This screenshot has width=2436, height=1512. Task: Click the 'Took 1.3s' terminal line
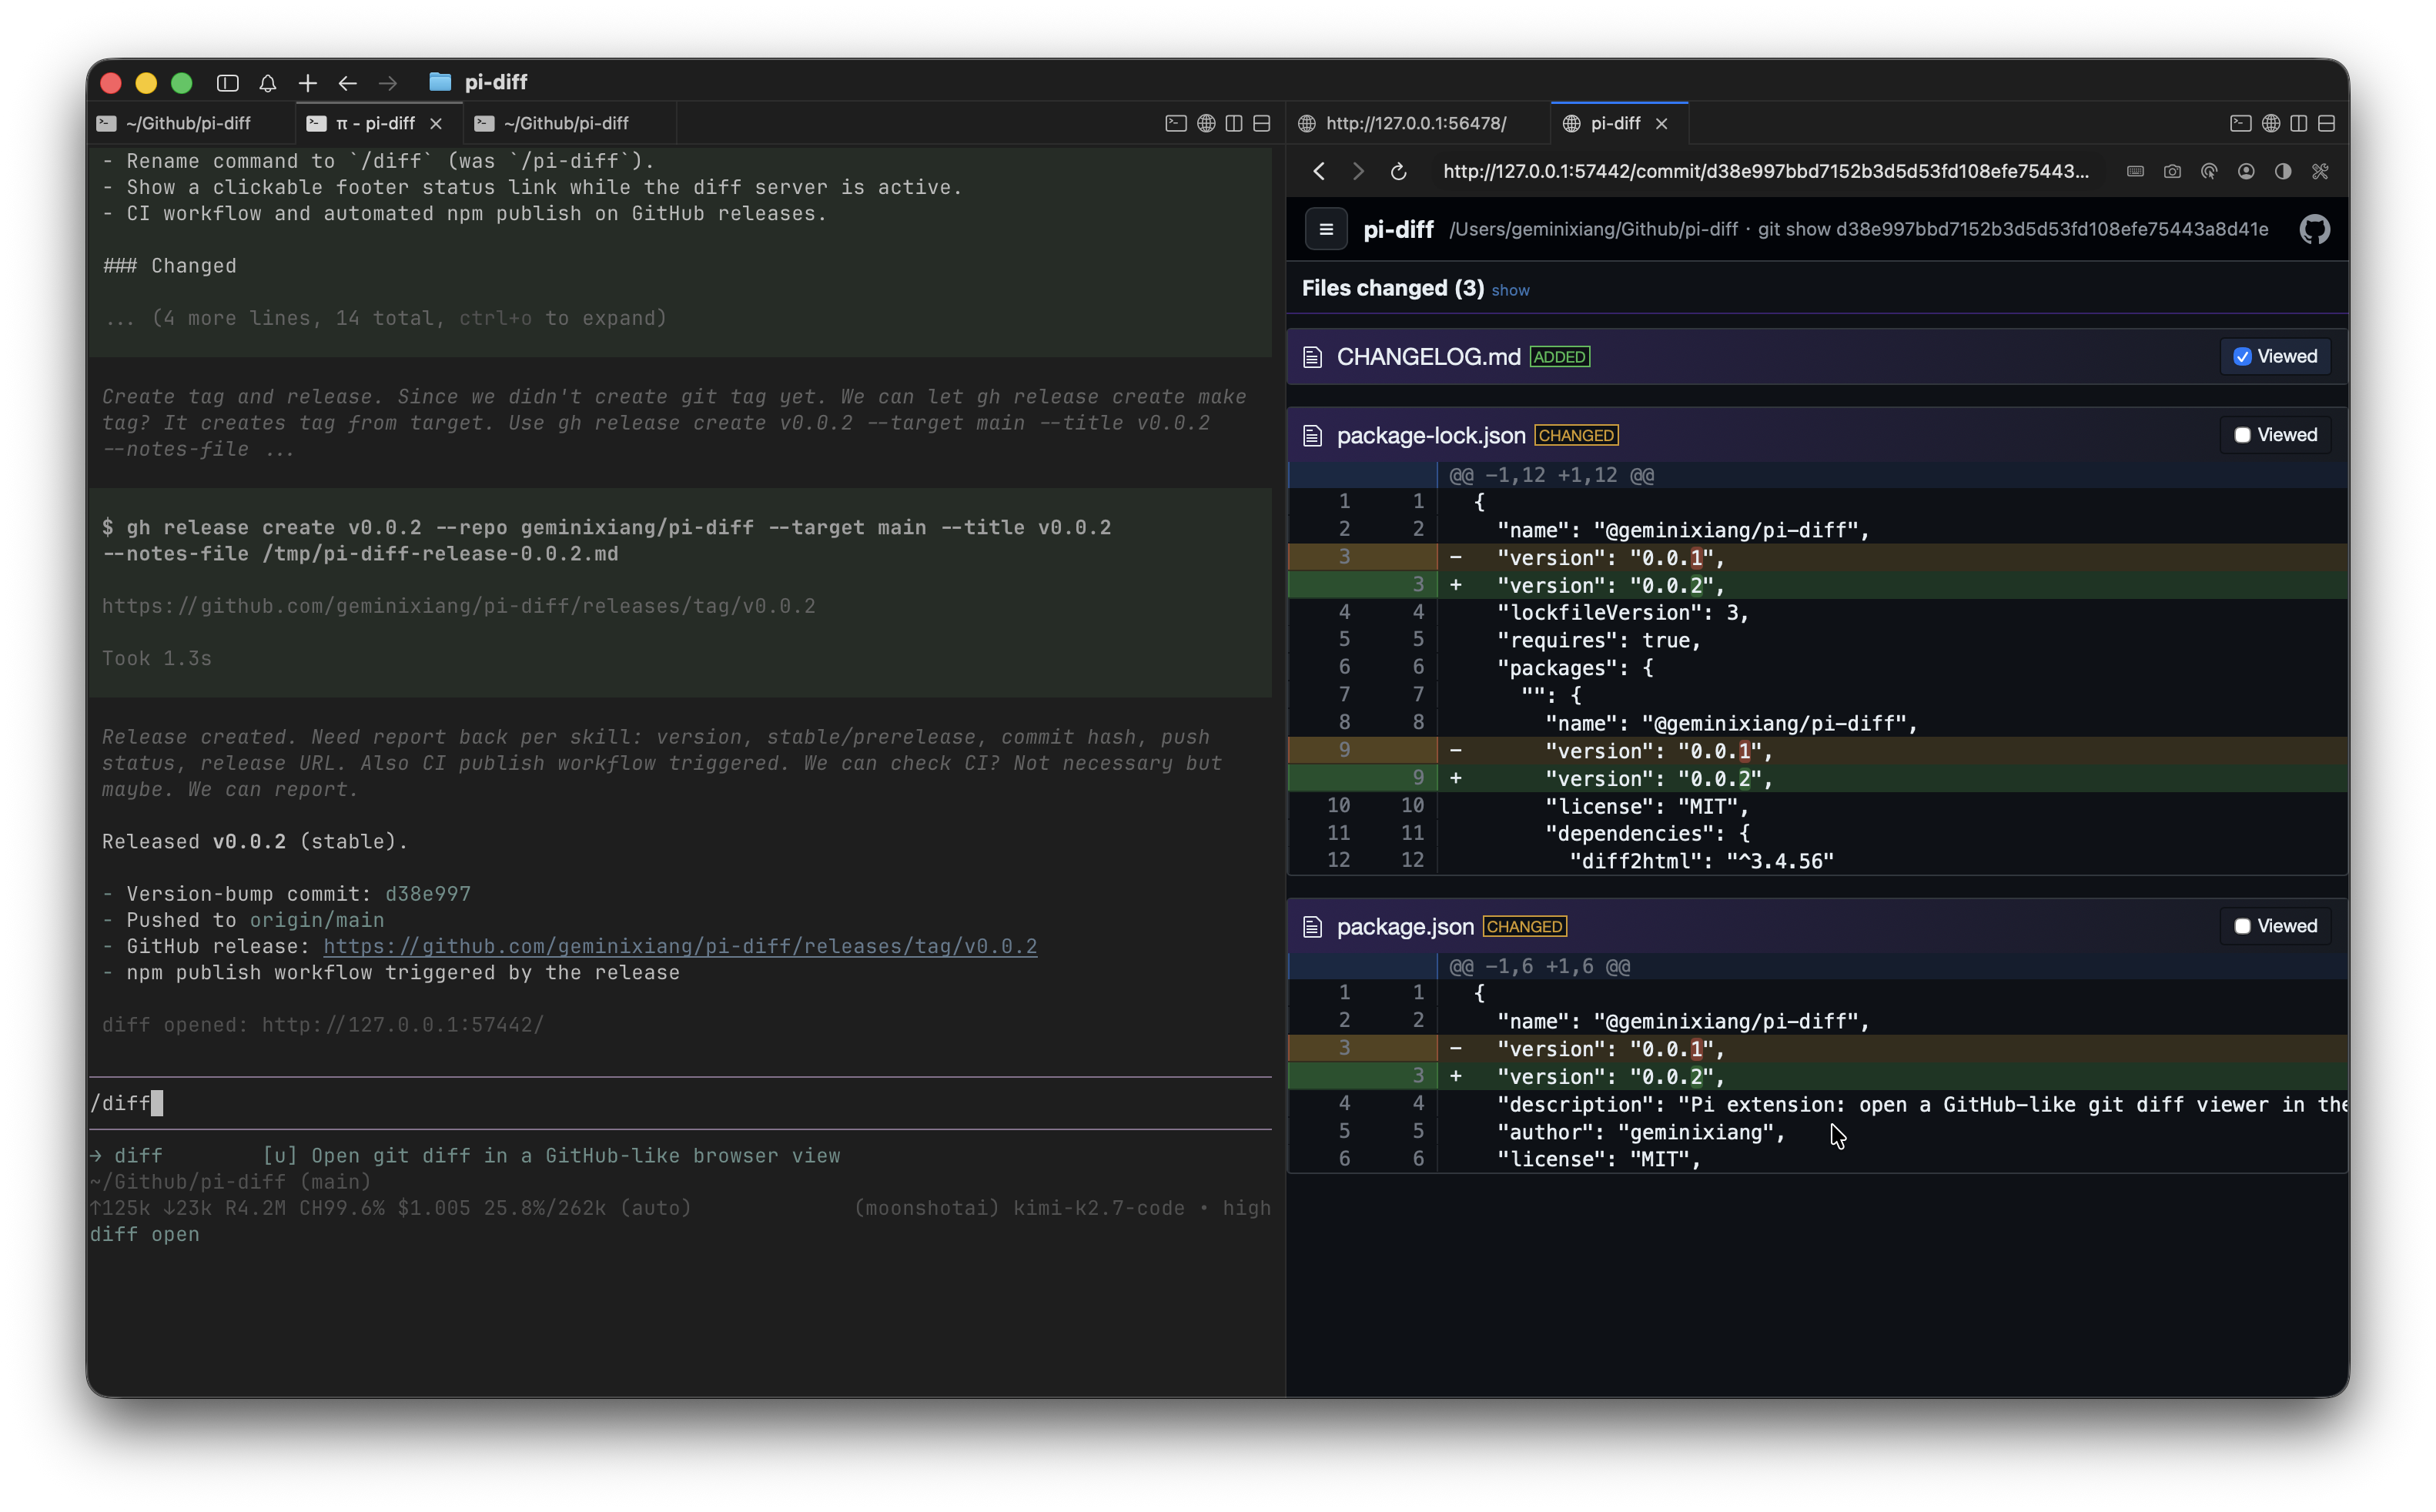(157, 658)
